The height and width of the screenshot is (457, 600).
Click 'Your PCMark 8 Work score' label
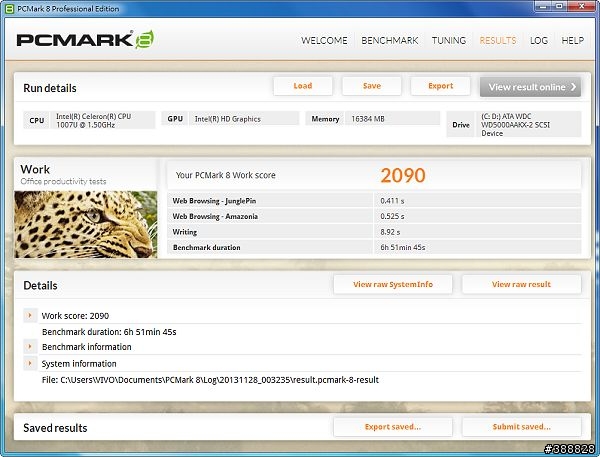click(225, 175)
